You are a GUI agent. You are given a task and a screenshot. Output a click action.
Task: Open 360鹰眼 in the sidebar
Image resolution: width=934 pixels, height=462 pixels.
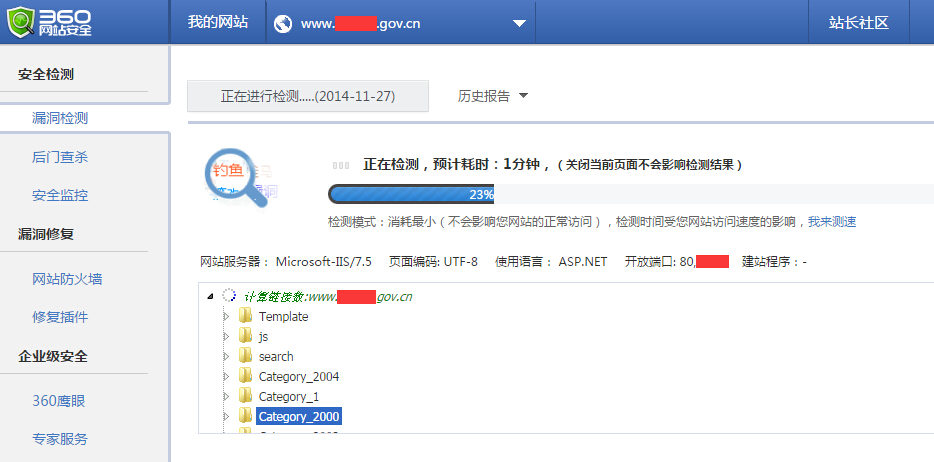tap(59, 401)
